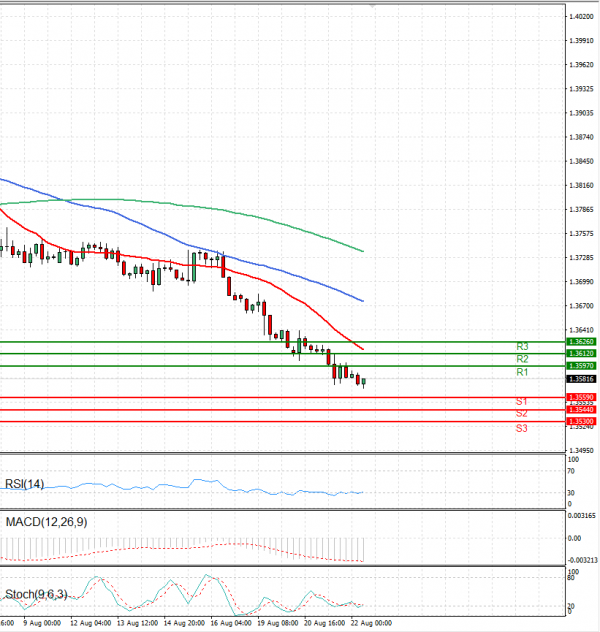Click the 1.39620 price axis value

(x=581, y=65)
